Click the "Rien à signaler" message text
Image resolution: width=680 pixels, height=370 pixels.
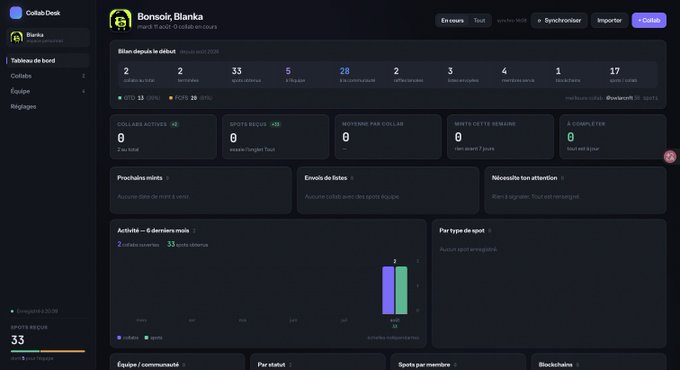click(x=535, y=196)
